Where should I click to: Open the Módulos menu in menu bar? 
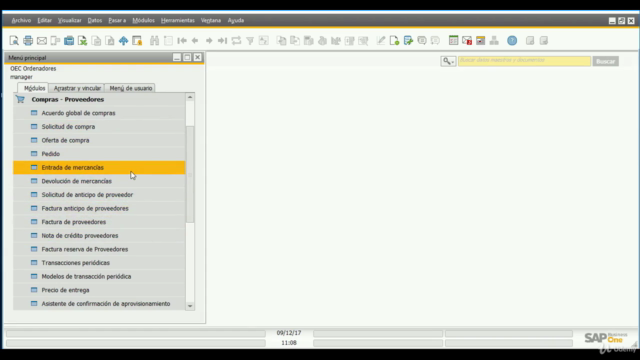(143, 20)
